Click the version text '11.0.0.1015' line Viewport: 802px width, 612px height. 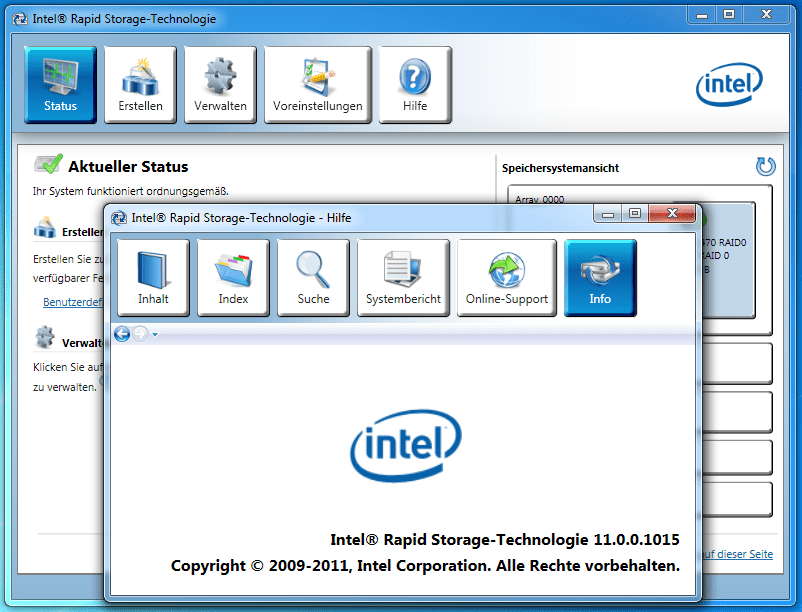coord(505,540)
